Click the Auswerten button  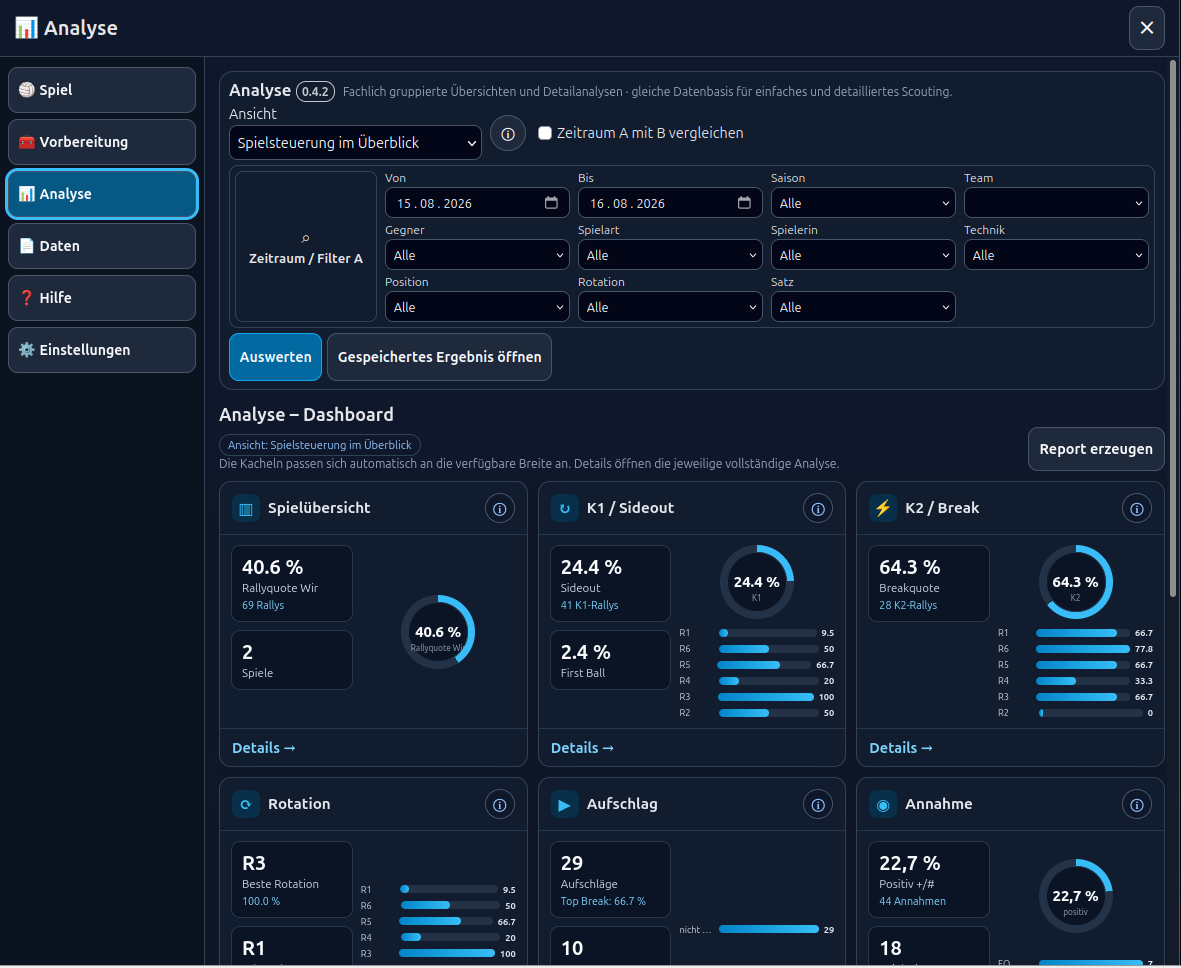(275, 357)
